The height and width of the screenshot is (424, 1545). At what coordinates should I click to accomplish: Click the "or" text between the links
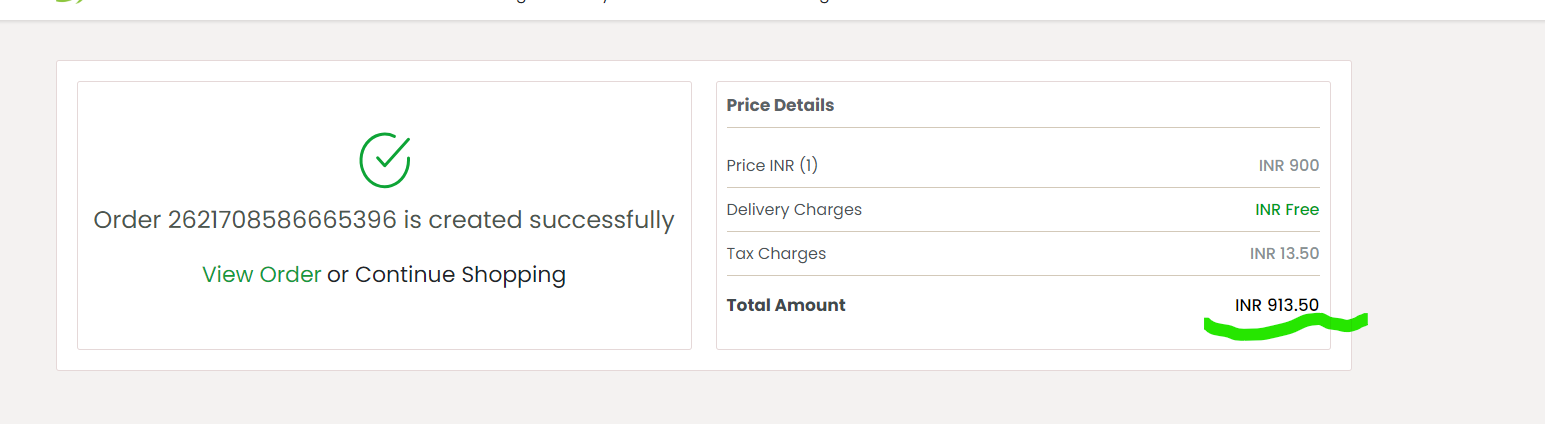(338, 276)
